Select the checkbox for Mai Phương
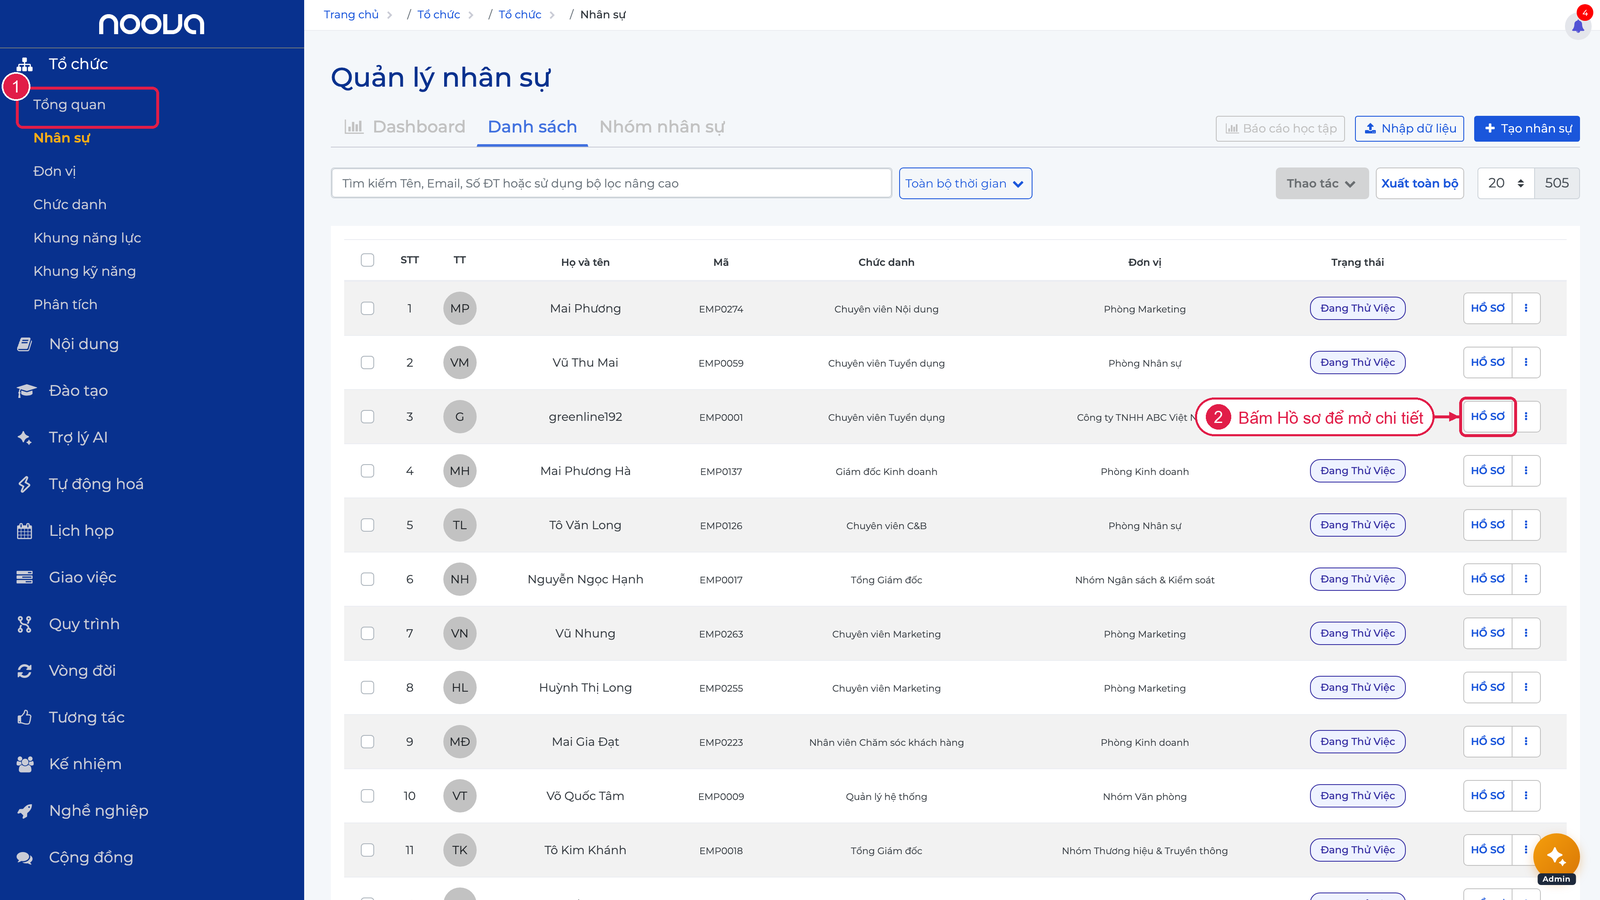Viewport: 1600px width, 900px height. point(367,308)
